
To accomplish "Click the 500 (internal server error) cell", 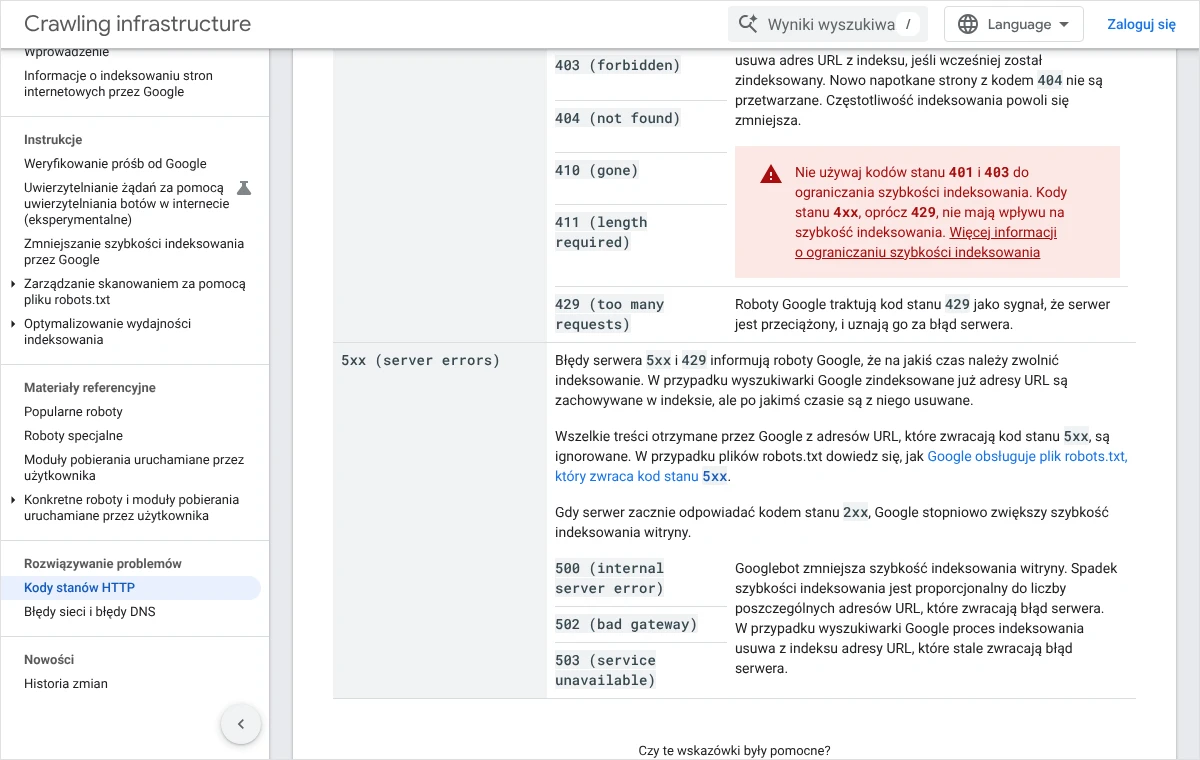I will point(610,578).
